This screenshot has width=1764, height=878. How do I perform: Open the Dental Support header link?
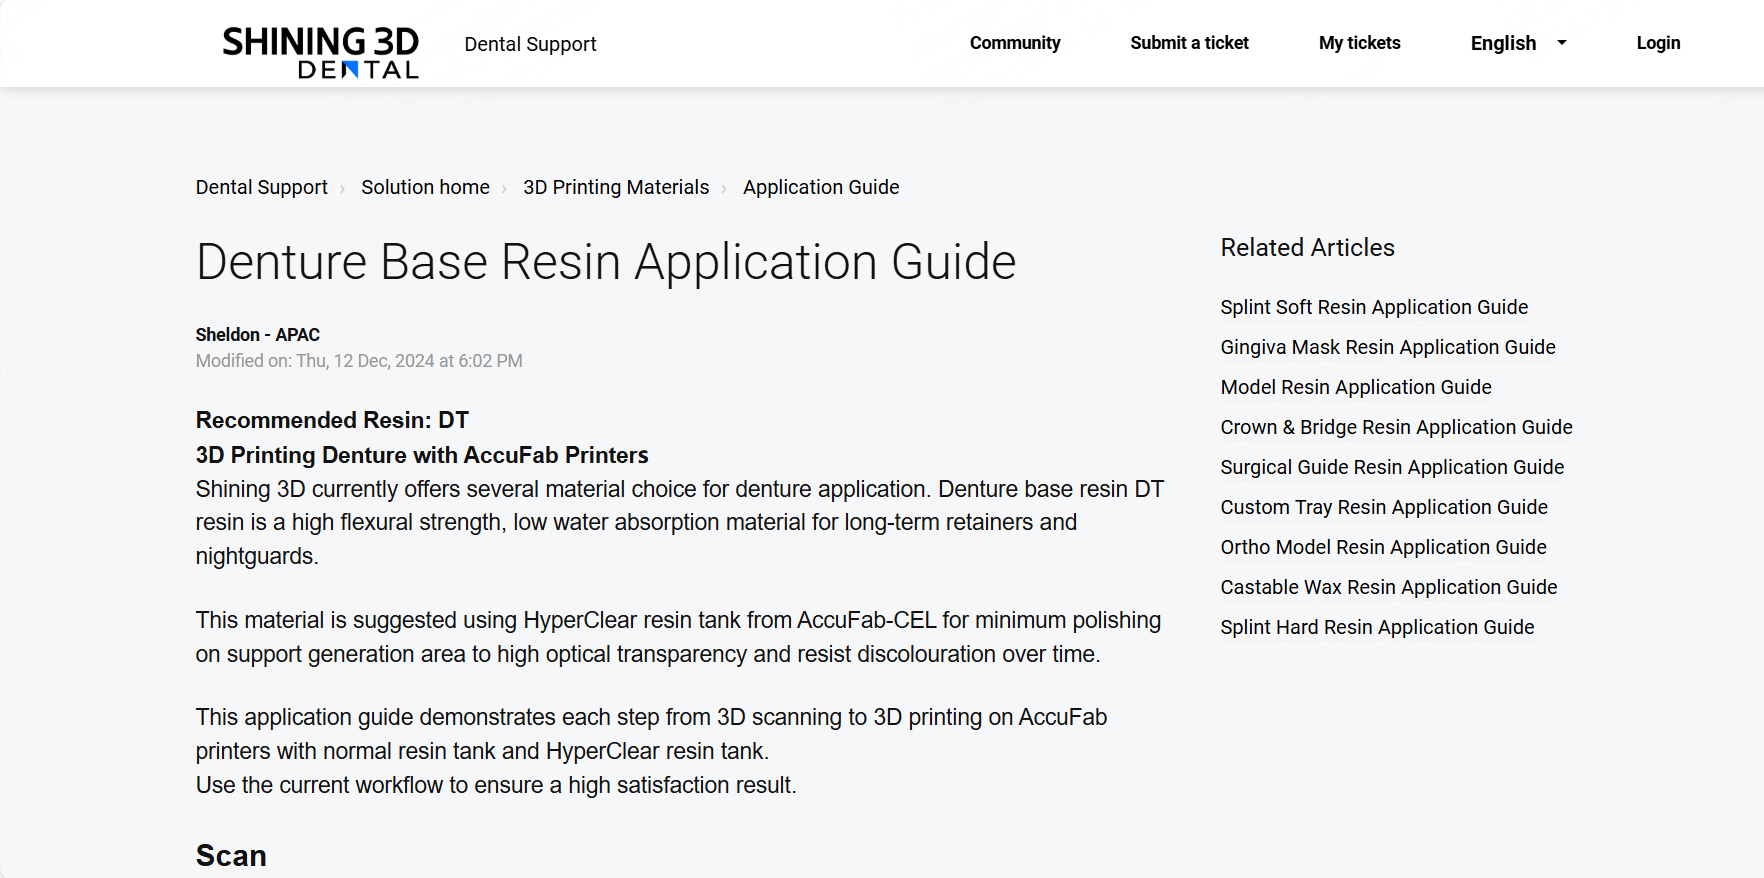(x=530, y=44)
